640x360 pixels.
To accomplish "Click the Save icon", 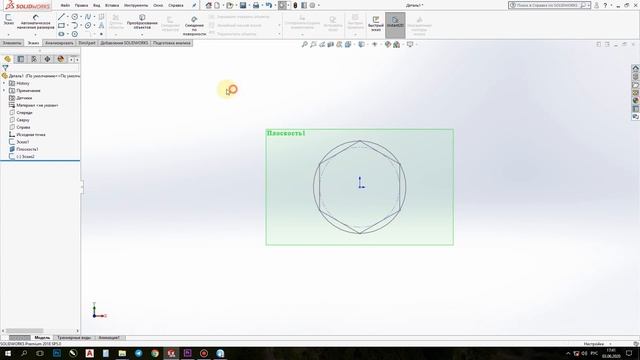I will 243,5.
